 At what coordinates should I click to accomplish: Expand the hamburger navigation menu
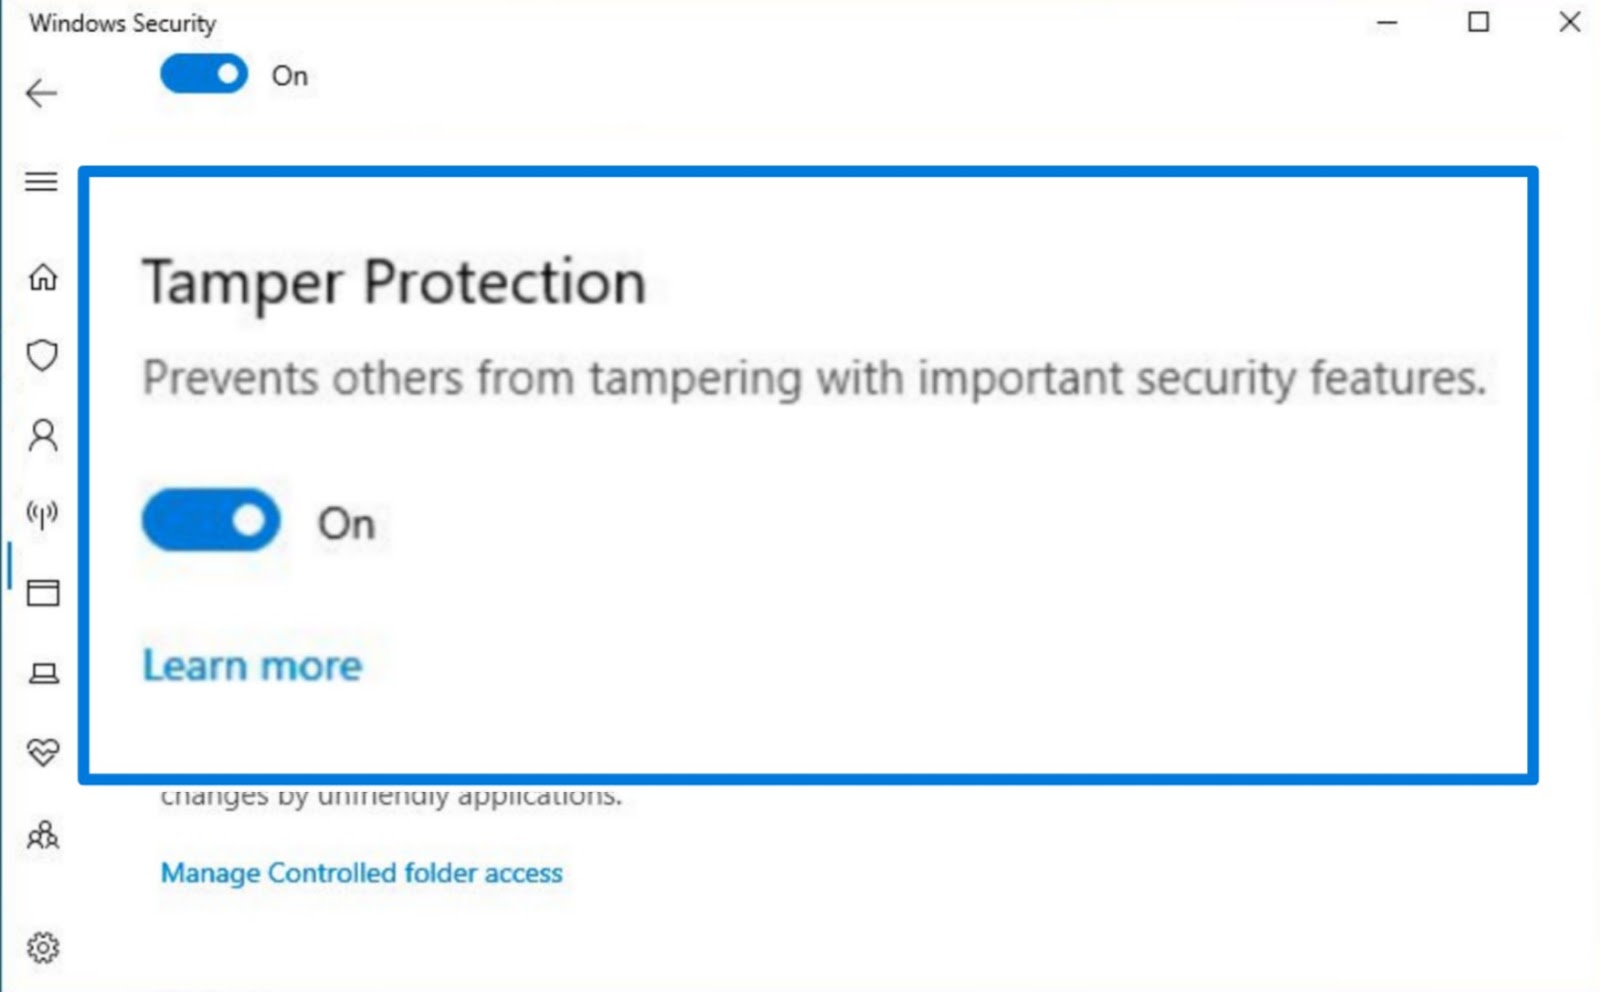click(x=41, y=181)
